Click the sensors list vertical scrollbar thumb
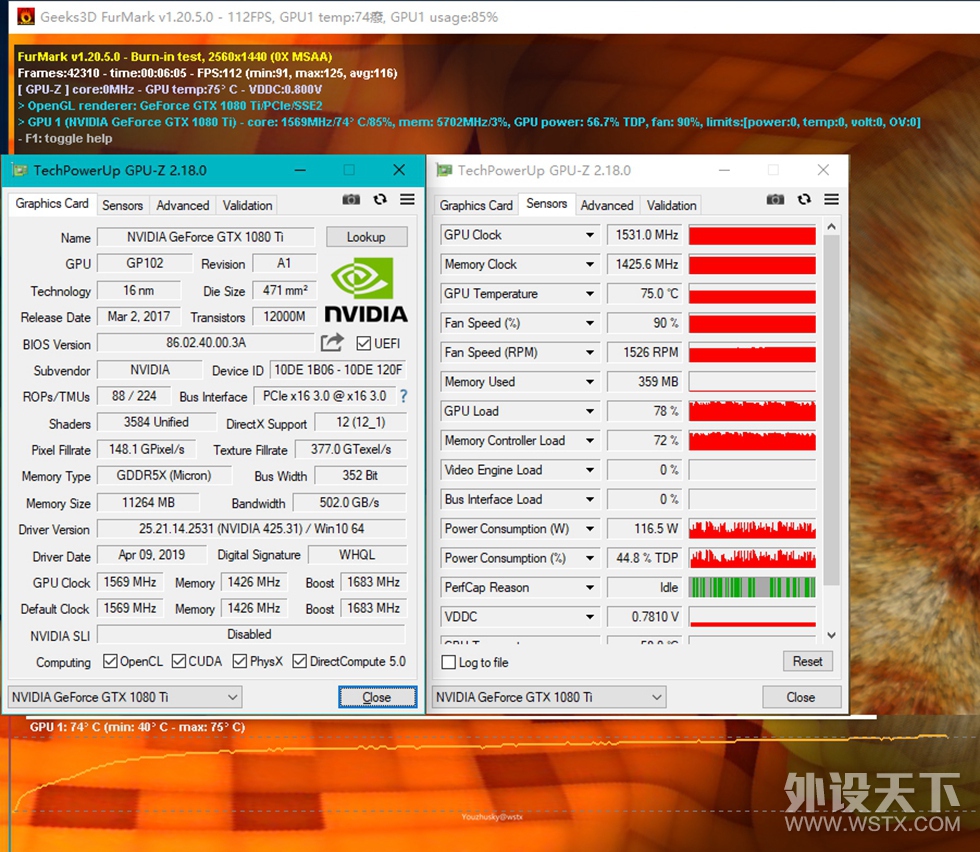Viewport: 980px width, 852px height. [x=831, y=410]
